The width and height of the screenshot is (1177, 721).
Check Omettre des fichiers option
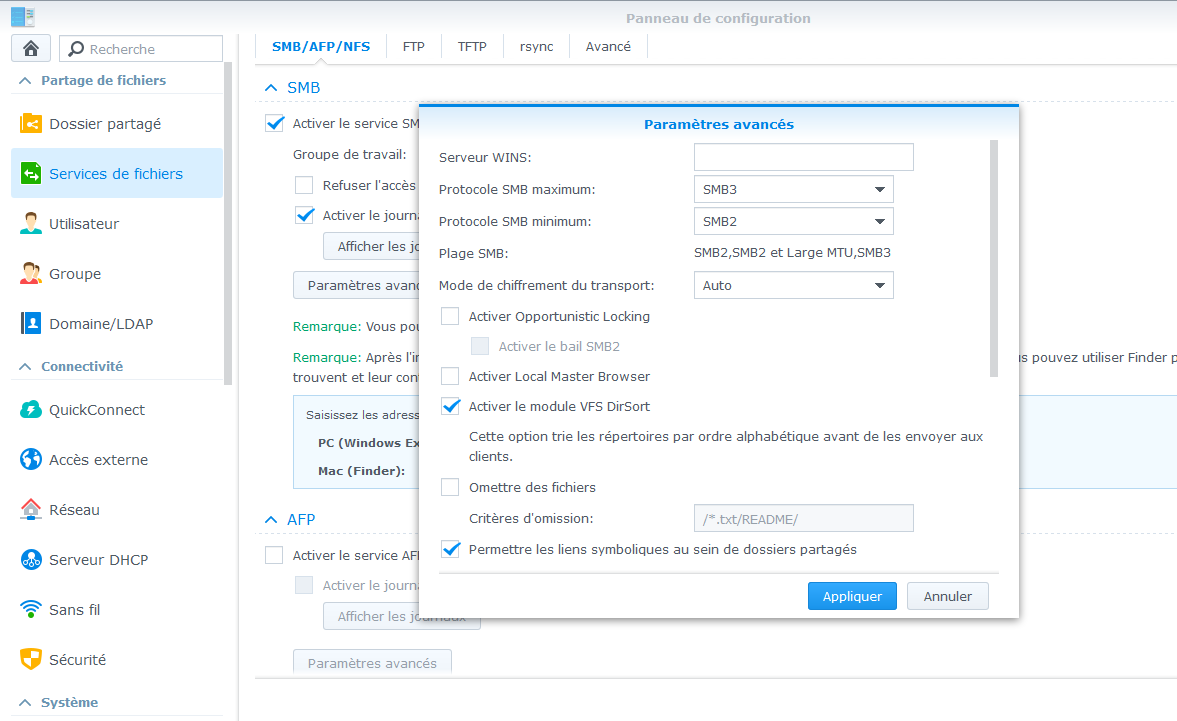click(450, 487)
